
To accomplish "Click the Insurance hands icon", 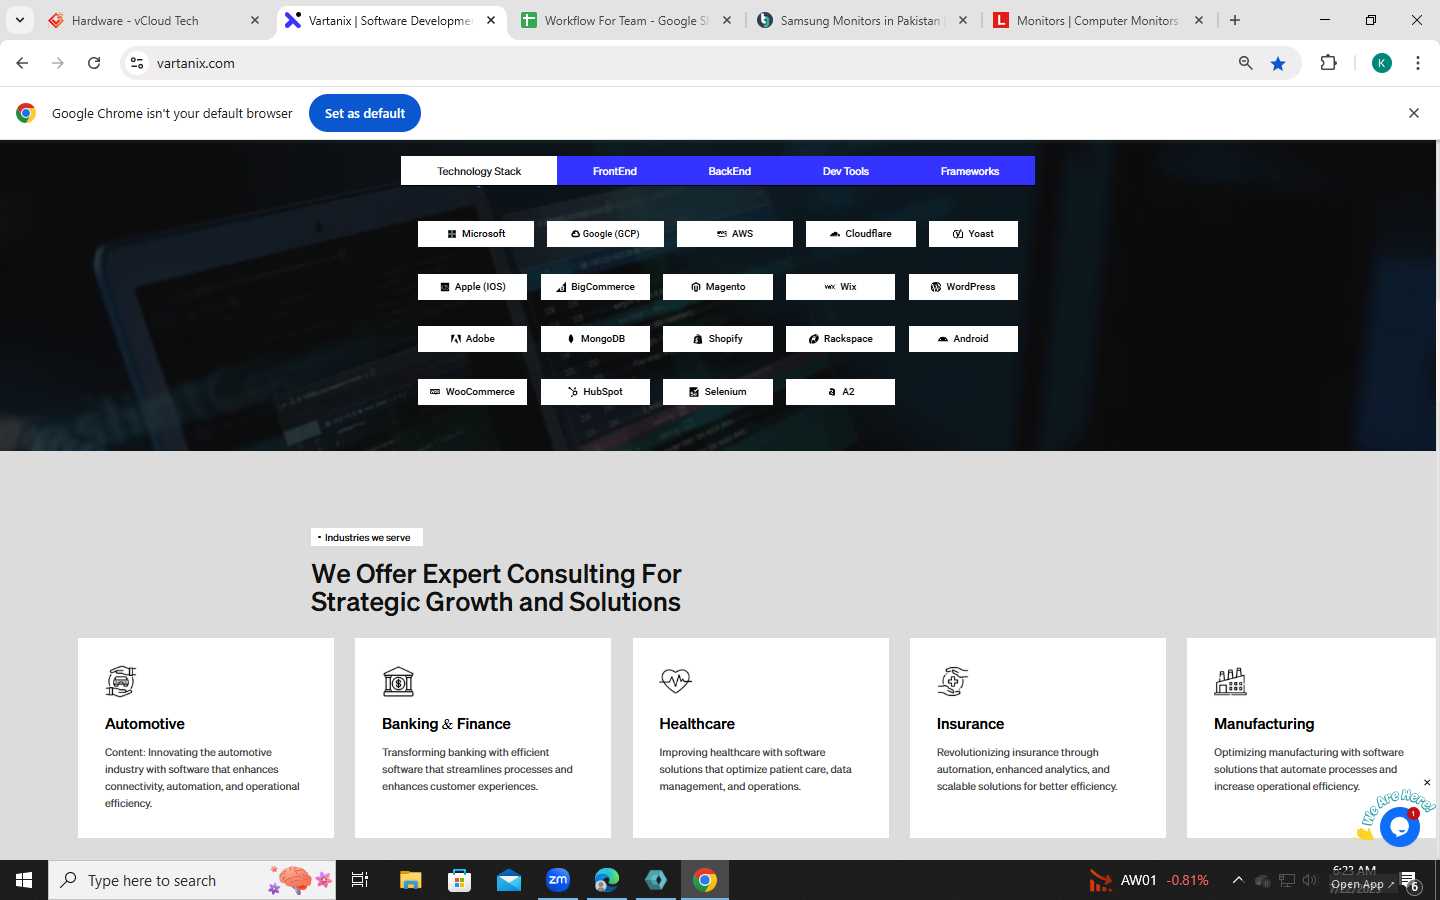I will (x=953, y=681).
